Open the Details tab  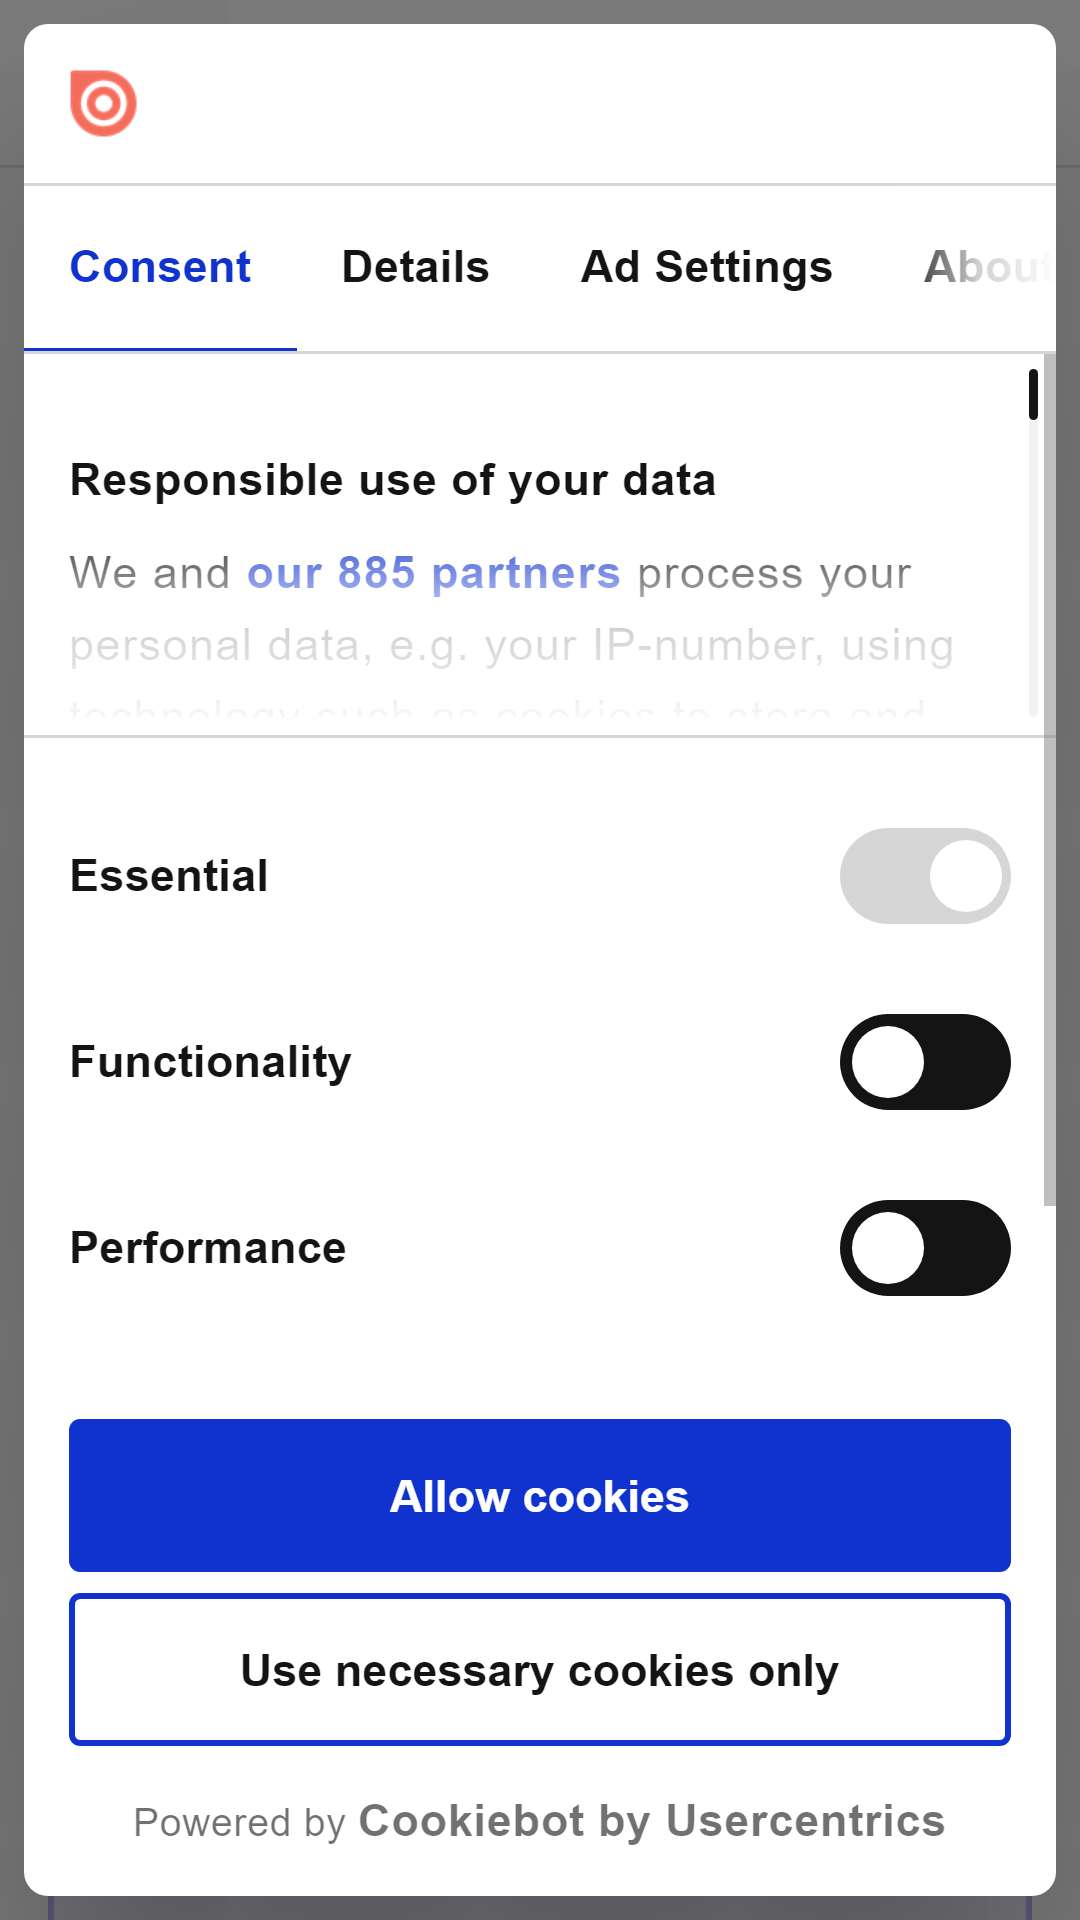tap(415, 267)
